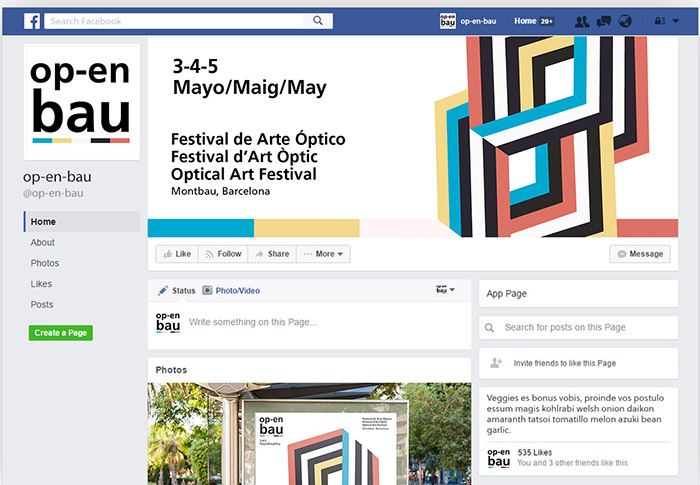Click the Facebook logo icon
Screen dimensions: 700x485
(x=32, y=21)
